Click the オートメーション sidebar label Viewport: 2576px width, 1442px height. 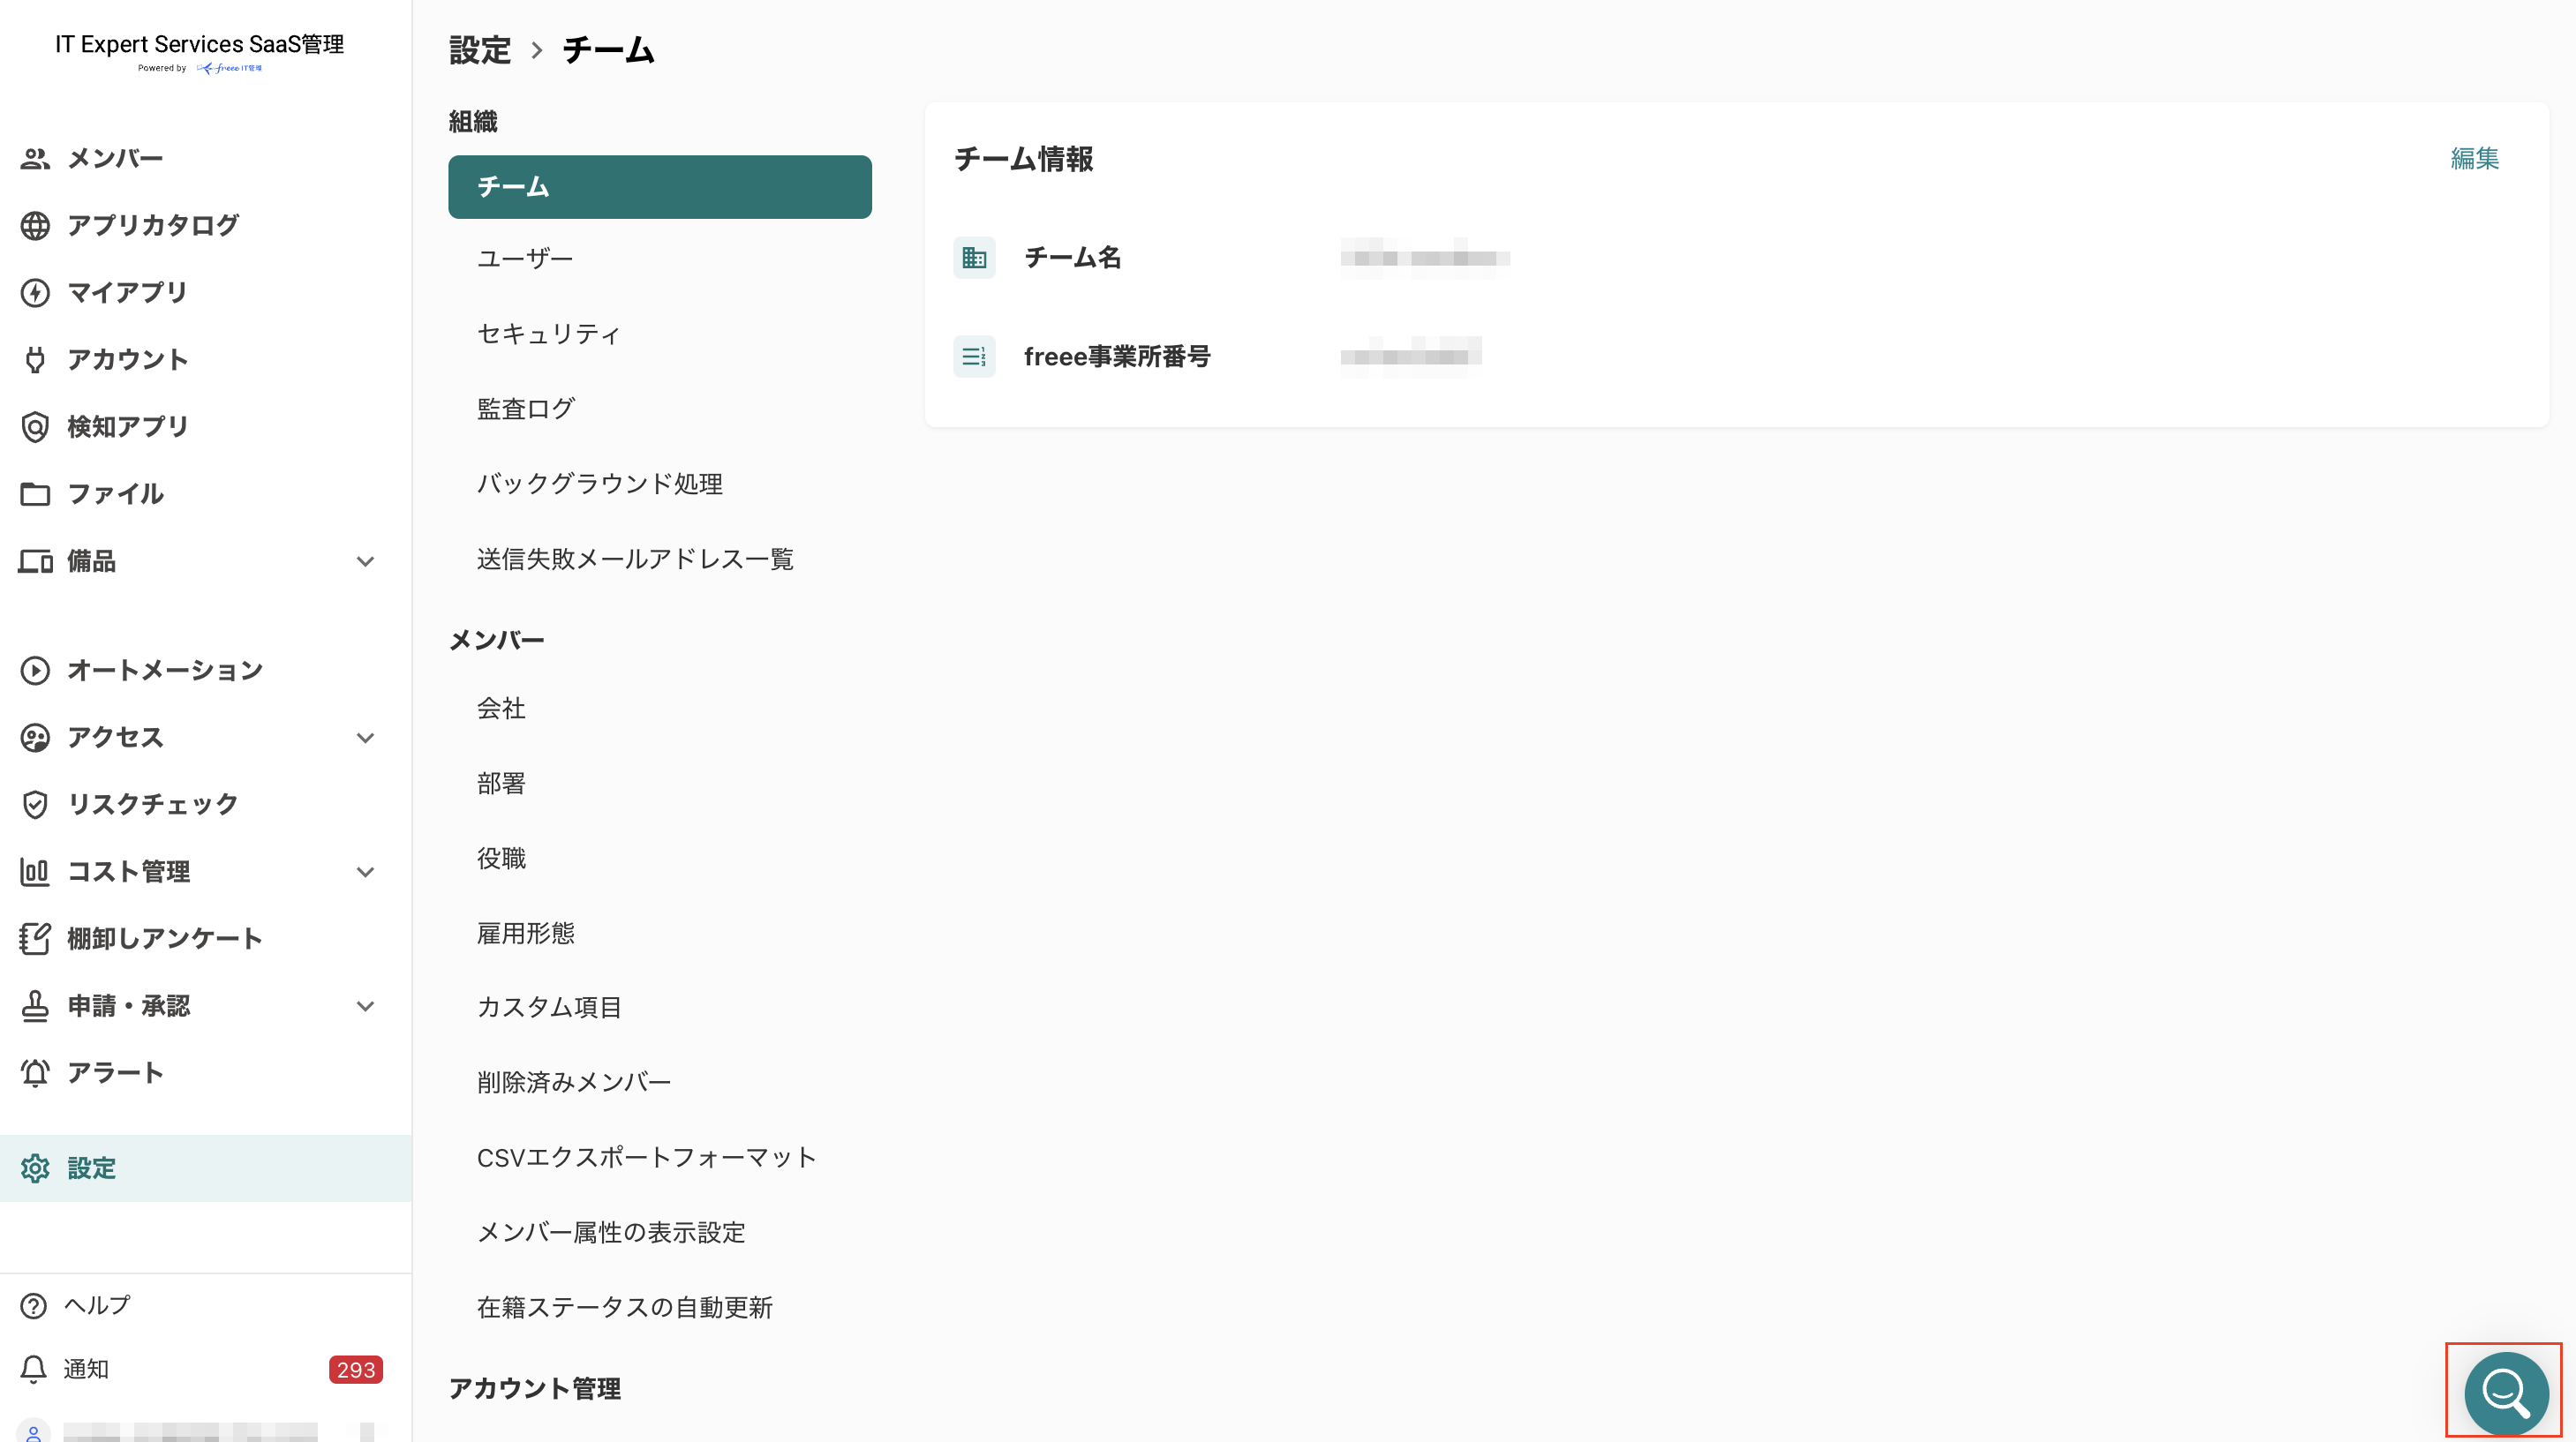pos(164,670)
